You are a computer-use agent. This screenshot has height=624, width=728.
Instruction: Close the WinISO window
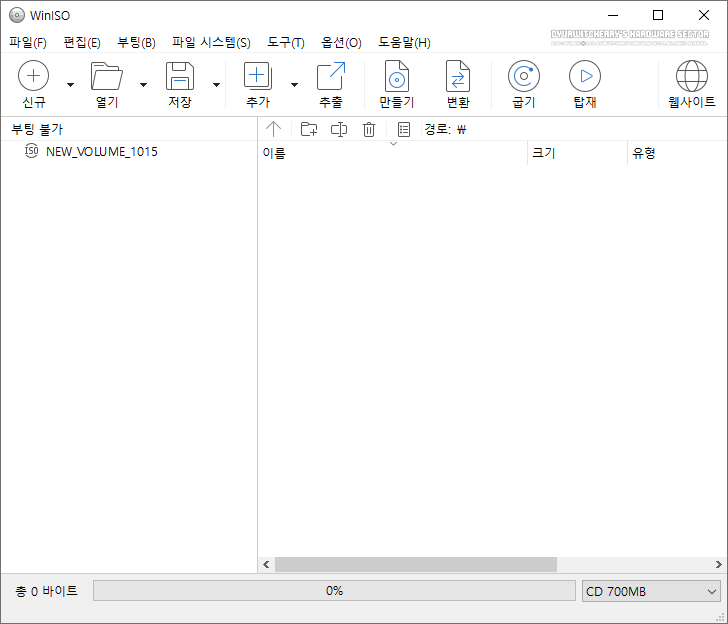704,15
